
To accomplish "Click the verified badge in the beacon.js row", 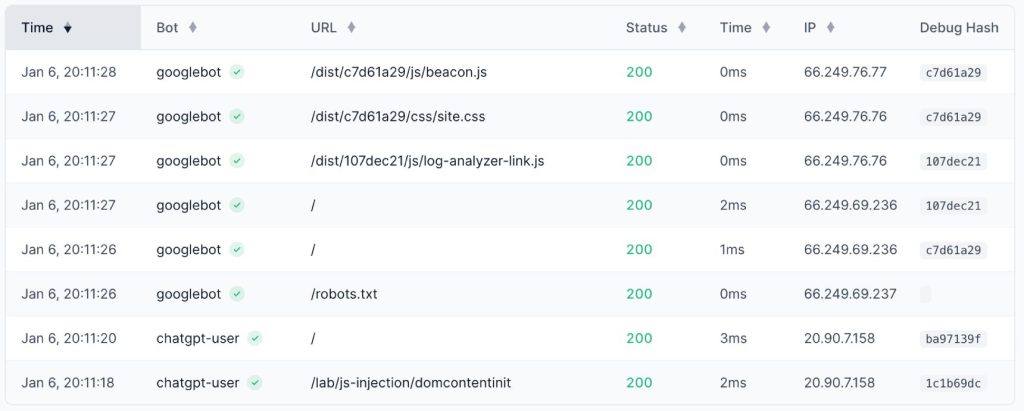I will tap(237, 72).
